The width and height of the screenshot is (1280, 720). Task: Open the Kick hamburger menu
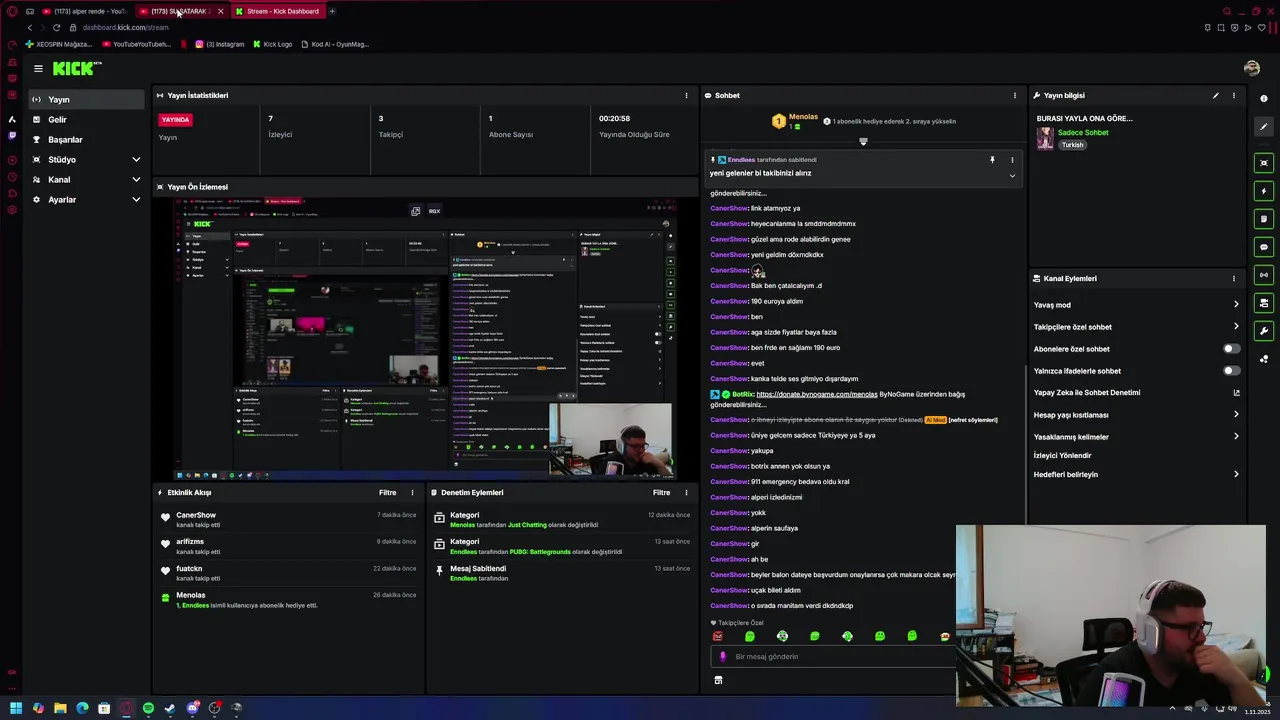(38, 68)
